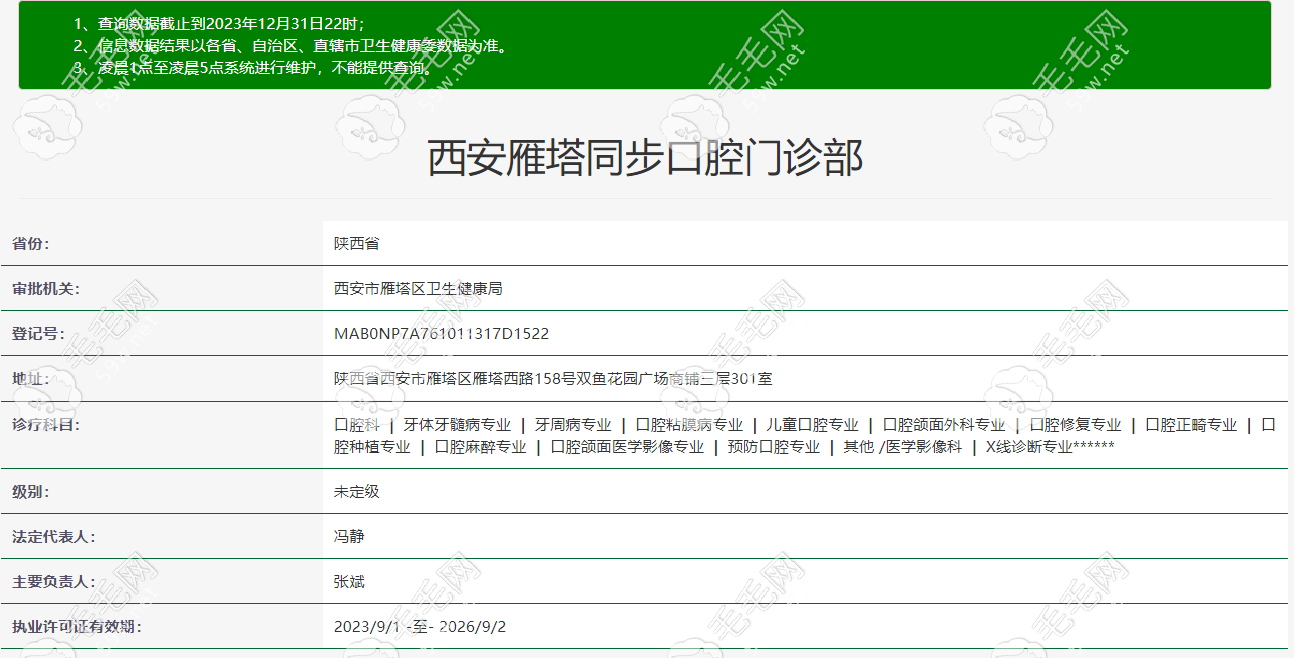1294x658 pixels.
Task: Click 牙周病专业 in subjects
Action: pyautogui.click(x=573, y=425)
